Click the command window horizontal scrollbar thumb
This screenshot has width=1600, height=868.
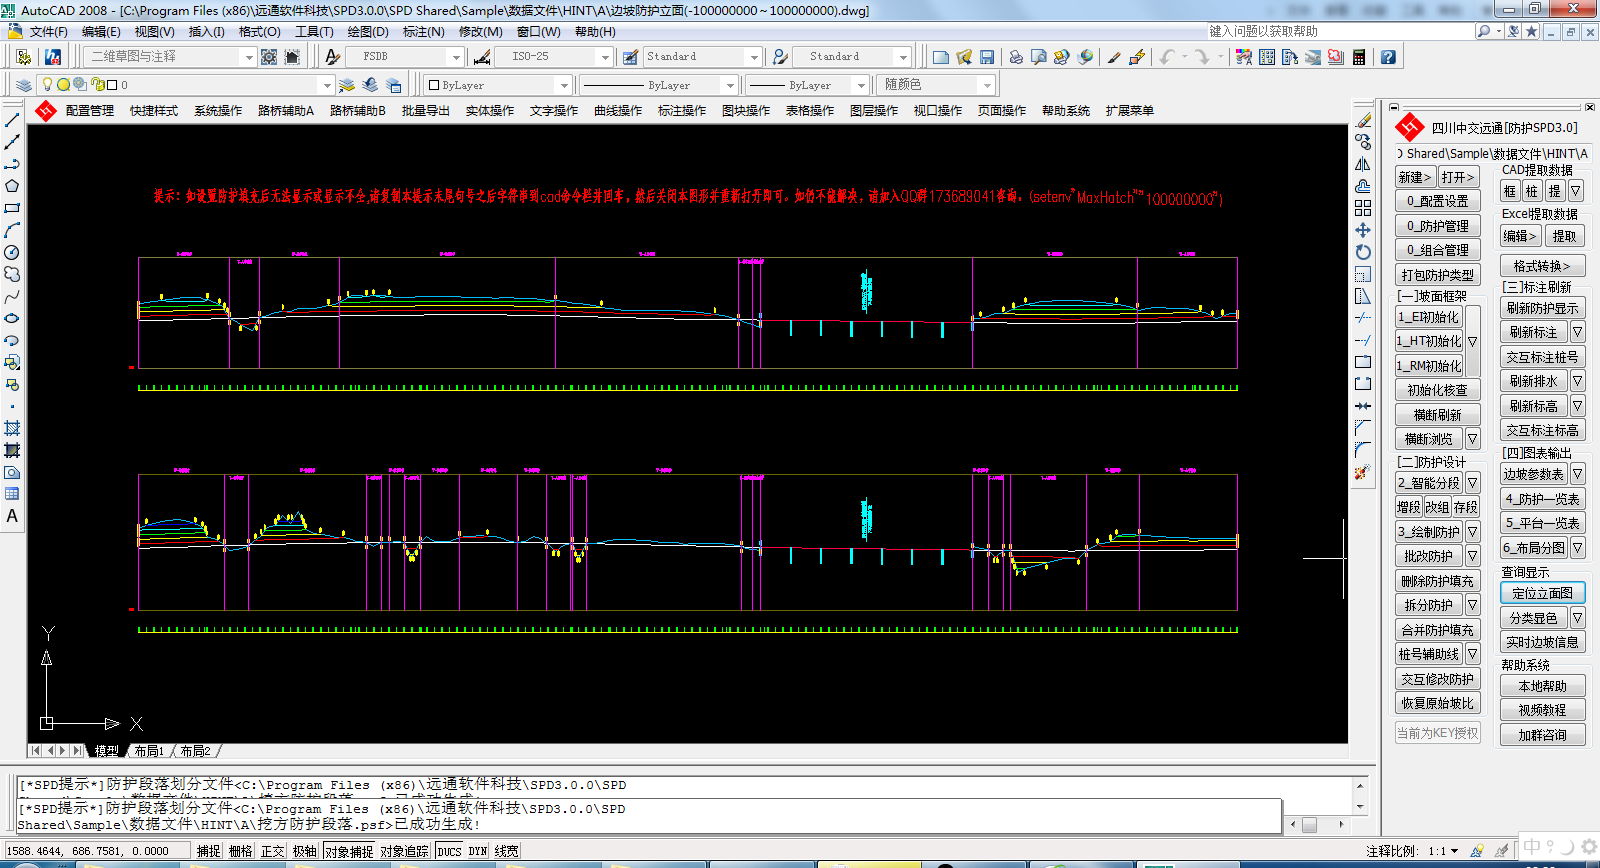click(1309, 825)
